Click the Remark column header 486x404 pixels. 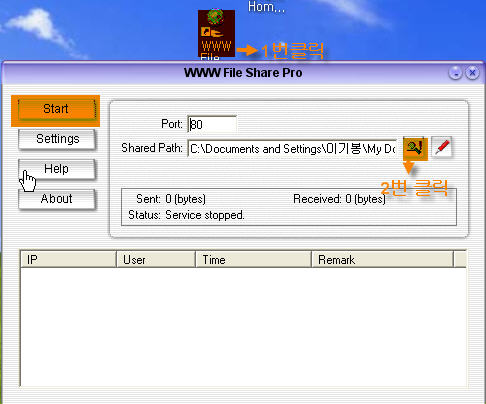click(x=382, y=259)
